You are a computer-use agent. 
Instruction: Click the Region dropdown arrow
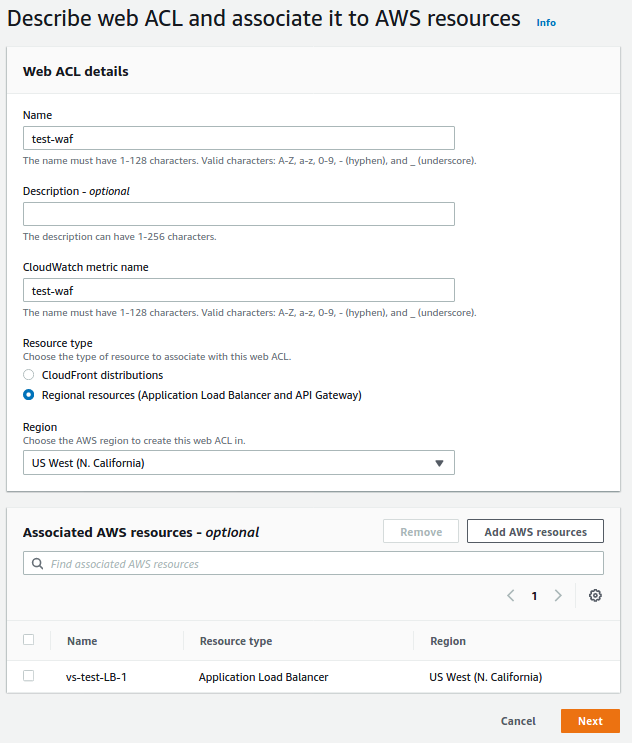click(439, 462)
